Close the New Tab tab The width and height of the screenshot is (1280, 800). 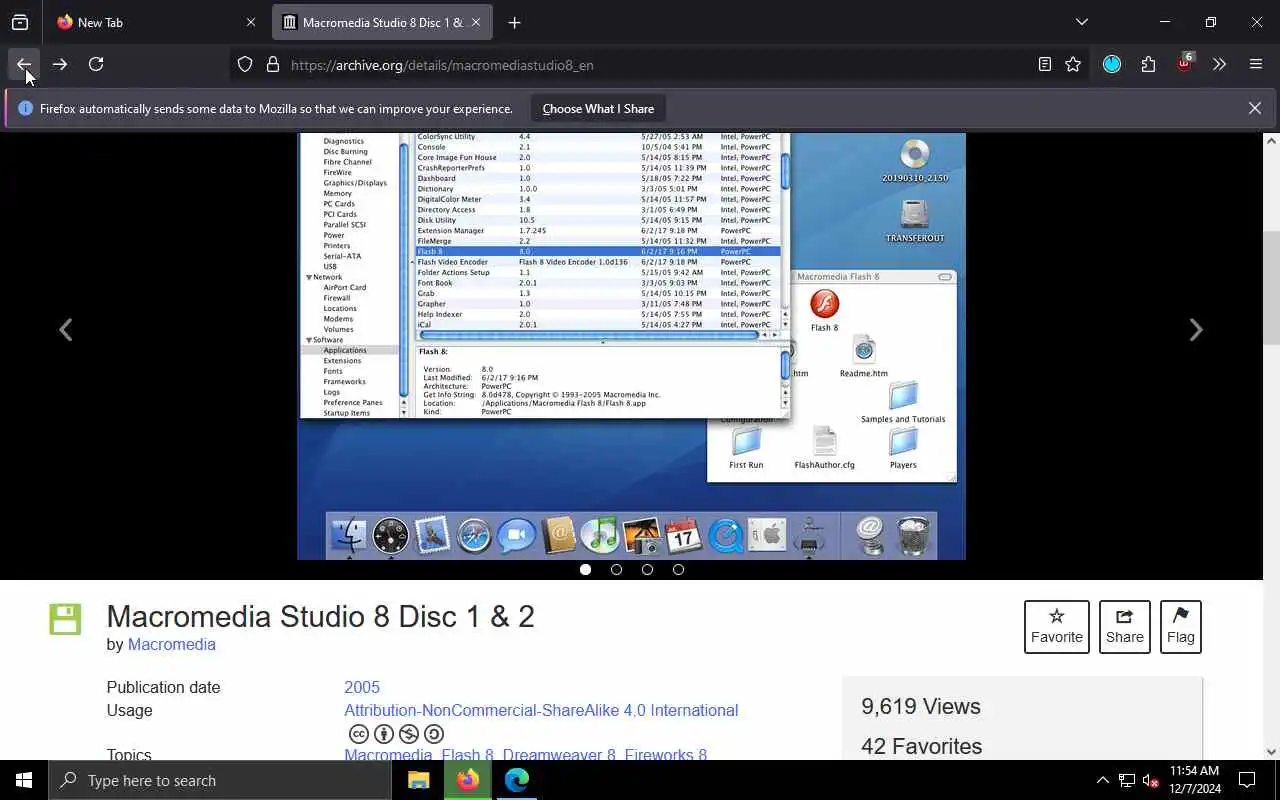point(251,22)
